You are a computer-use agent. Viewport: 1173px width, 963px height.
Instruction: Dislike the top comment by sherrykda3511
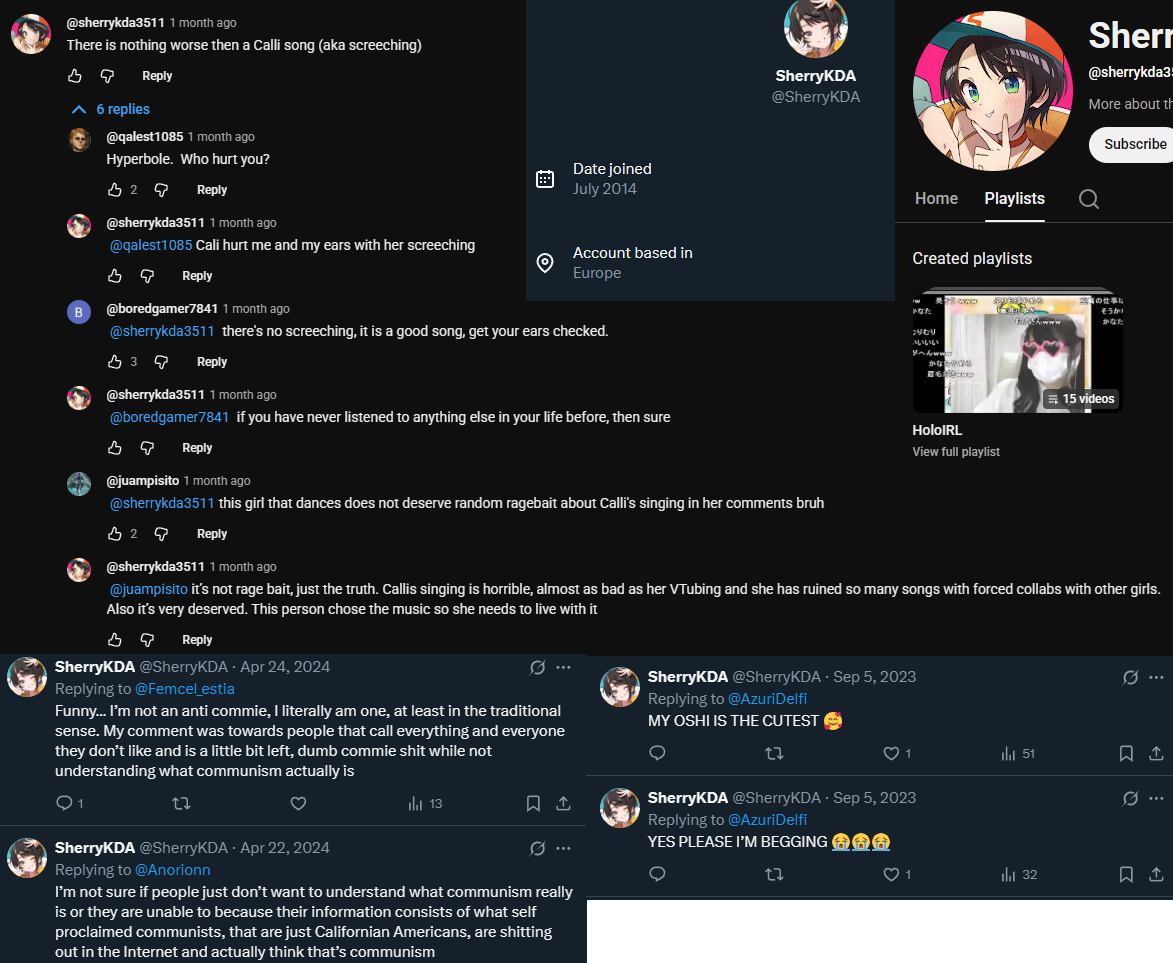(x=108, y=76)
